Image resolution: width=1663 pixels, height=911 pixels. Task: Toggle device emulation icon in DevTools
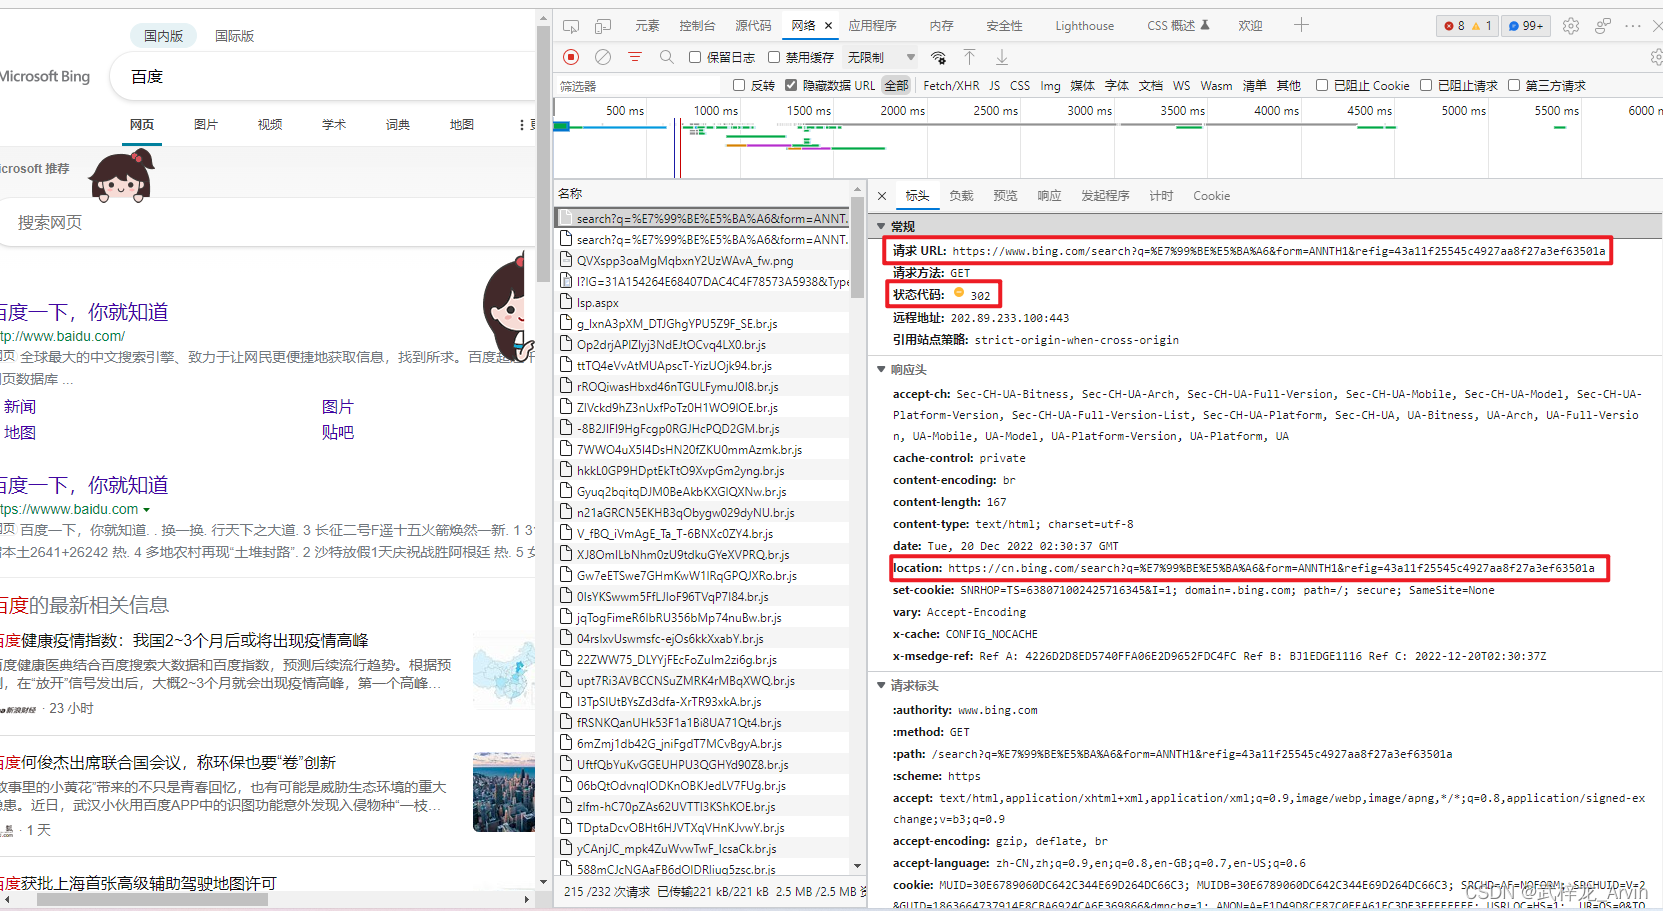603,26
